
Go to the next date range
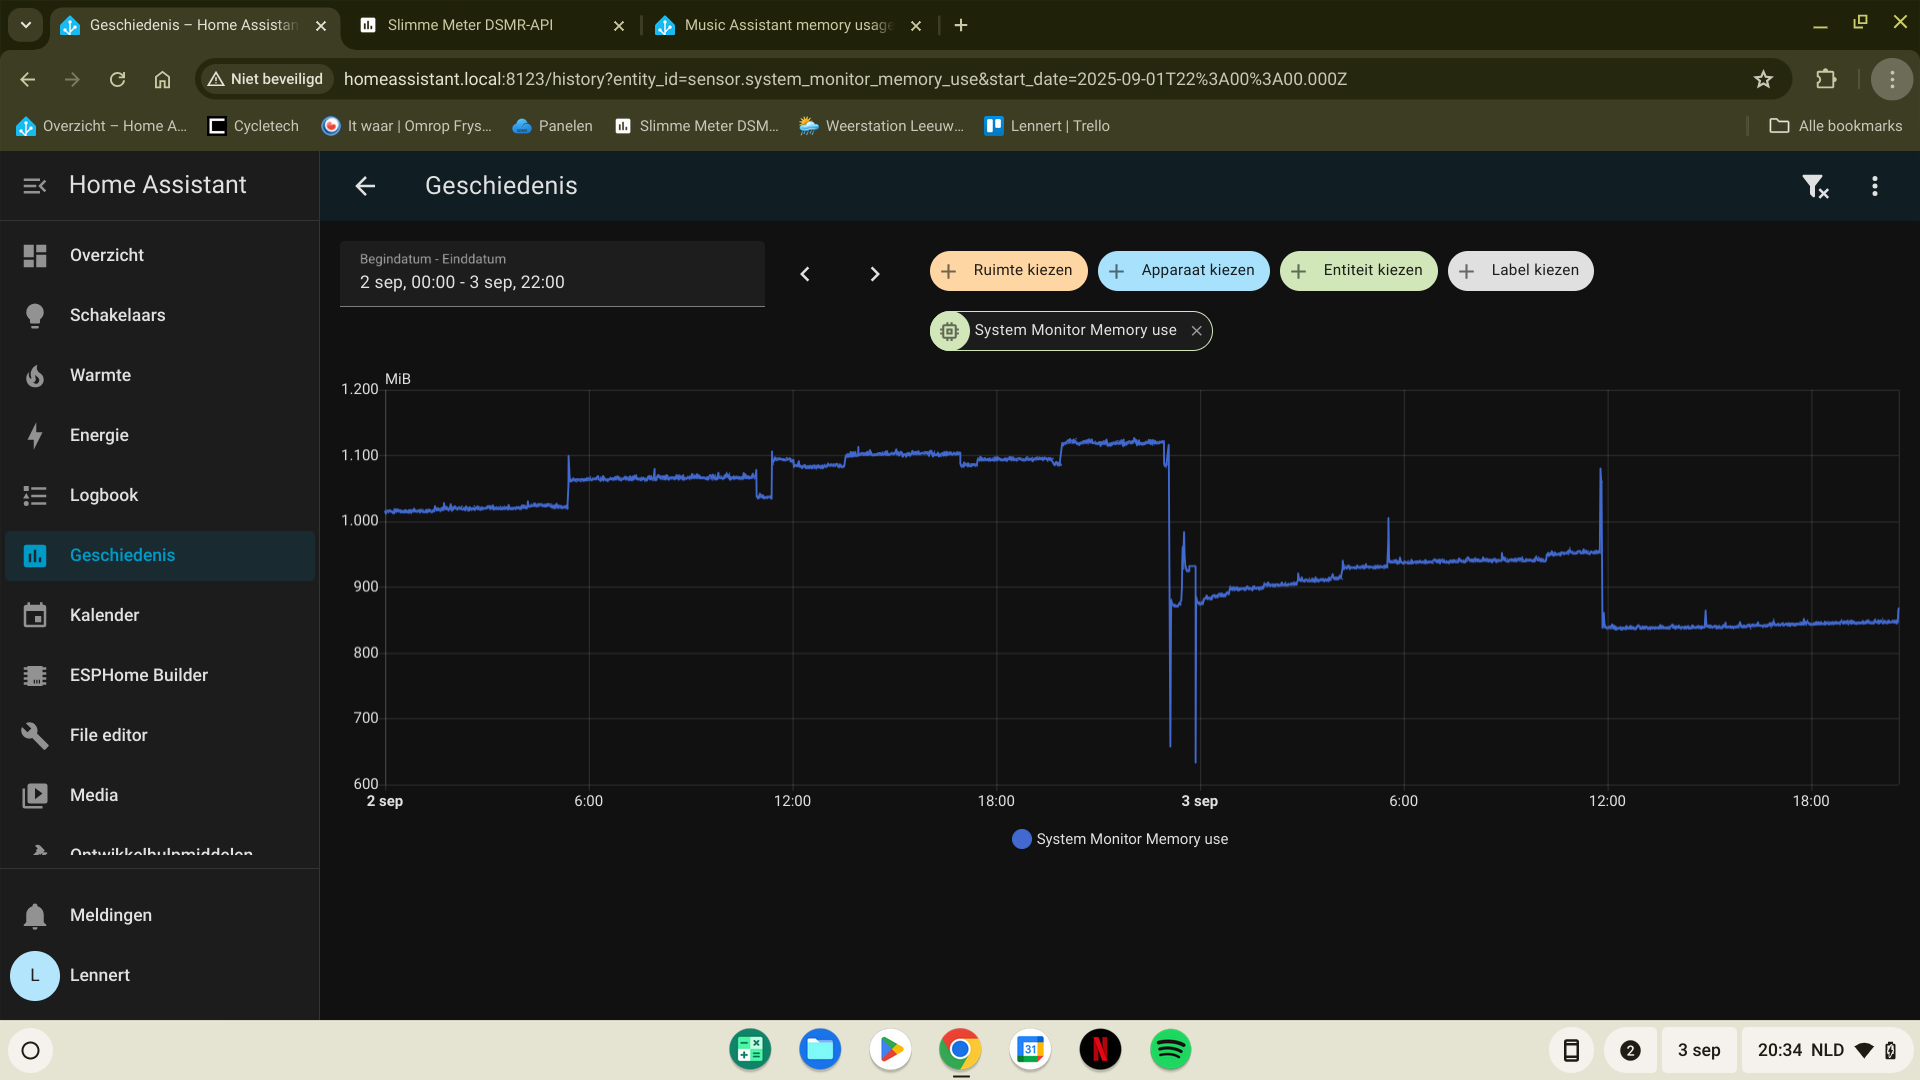[x=875, y=274]
